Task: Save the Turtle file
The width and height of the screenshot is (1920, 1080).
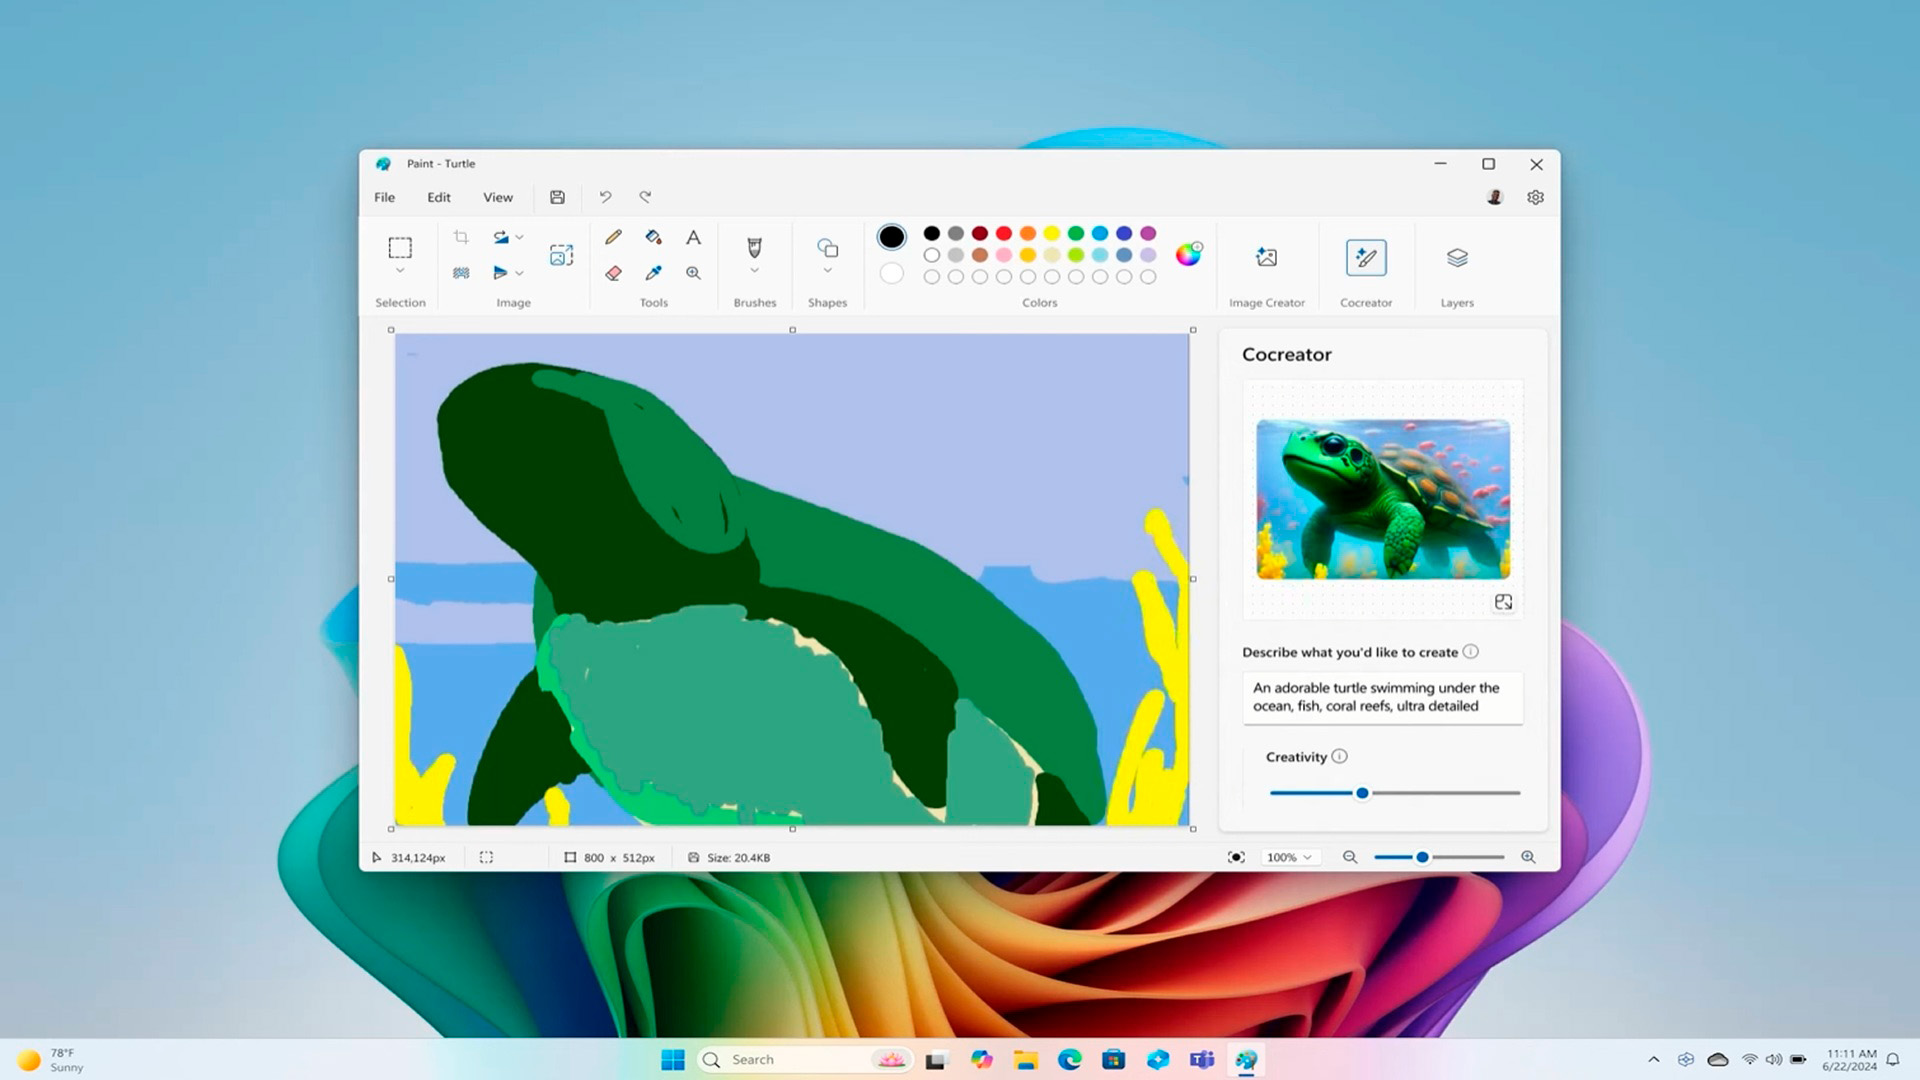Action: tap(557, 197)
